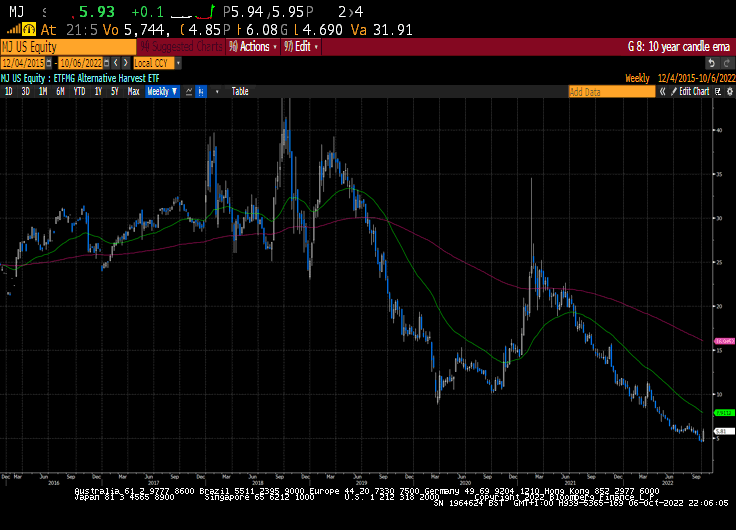736x530 pixels.
Task: Click Suggested Charts button
Action: pos(181,47)
